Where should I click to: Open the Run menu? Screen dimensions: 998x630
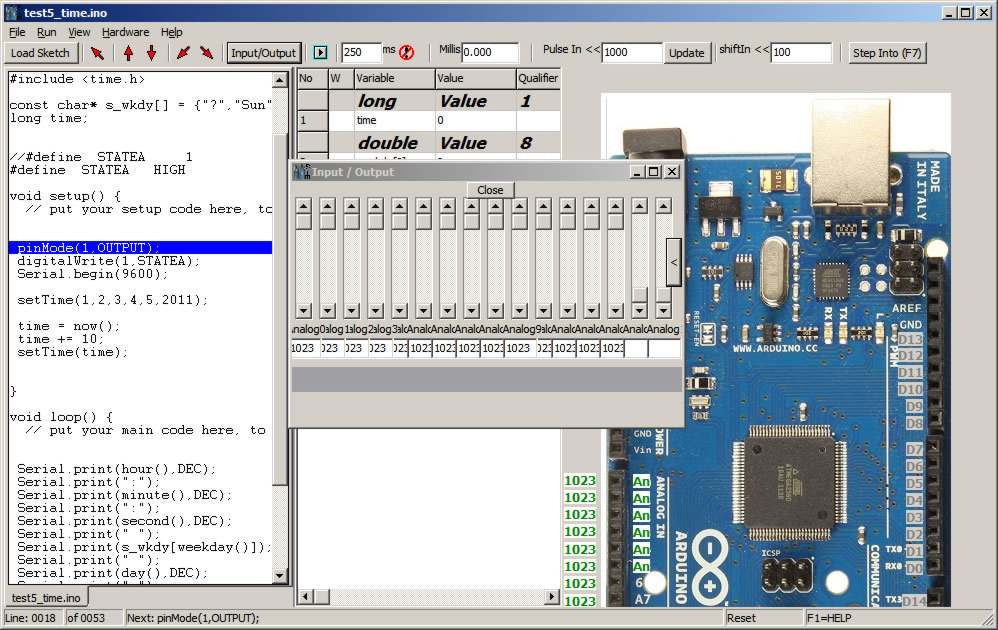[x=46, y=32]
